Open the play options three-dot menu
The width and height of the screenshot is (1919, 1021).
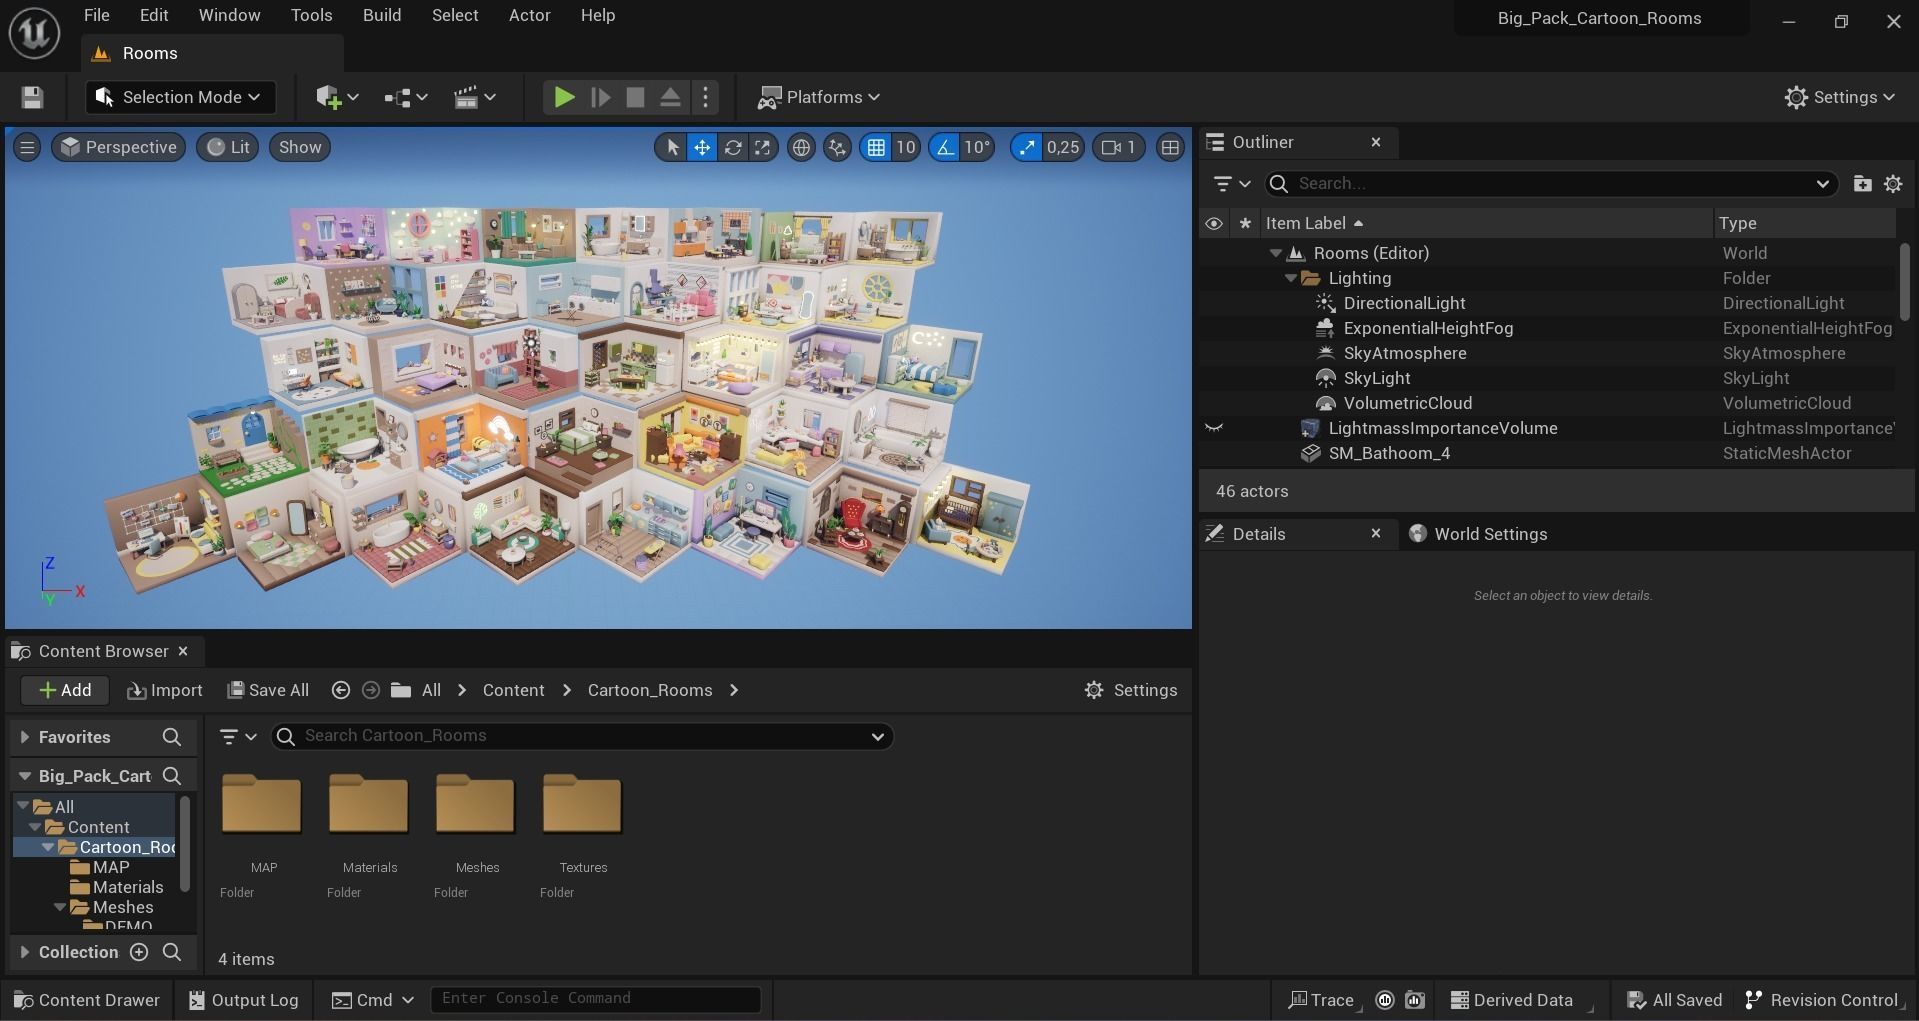click(x=706, y=97)
